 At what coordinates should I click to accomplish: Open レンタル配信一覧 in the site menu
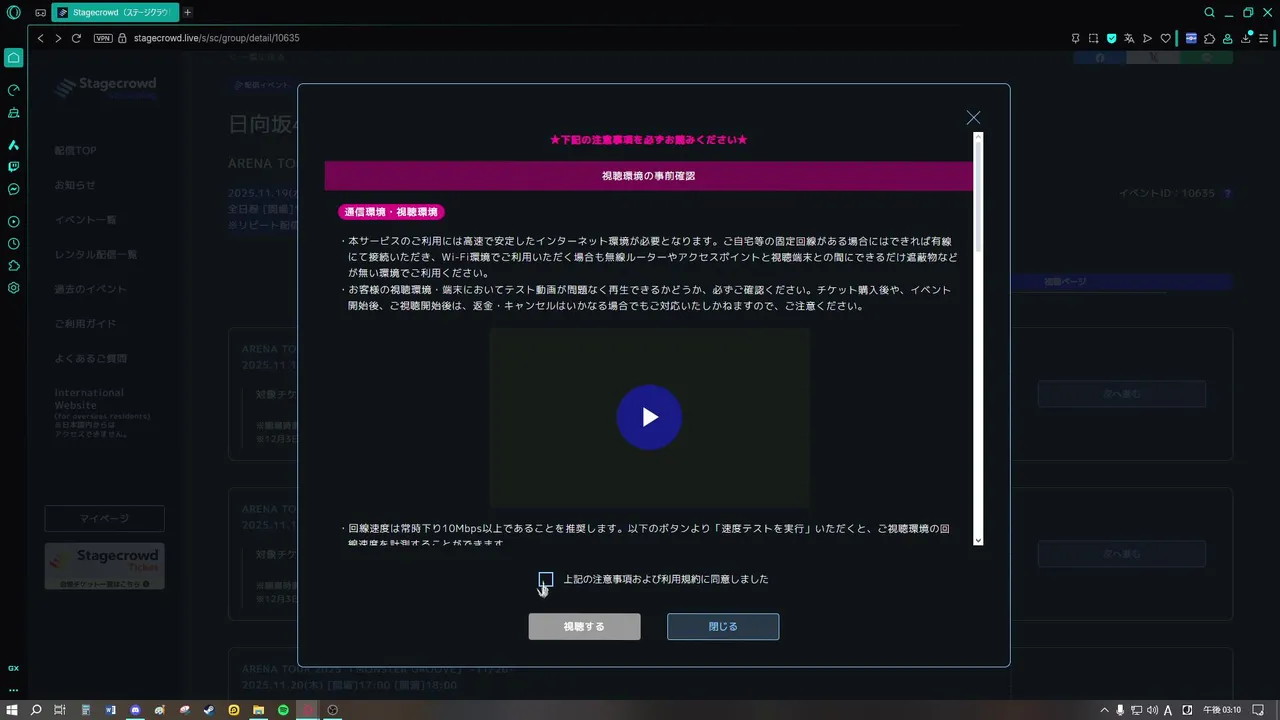(96, 255)
